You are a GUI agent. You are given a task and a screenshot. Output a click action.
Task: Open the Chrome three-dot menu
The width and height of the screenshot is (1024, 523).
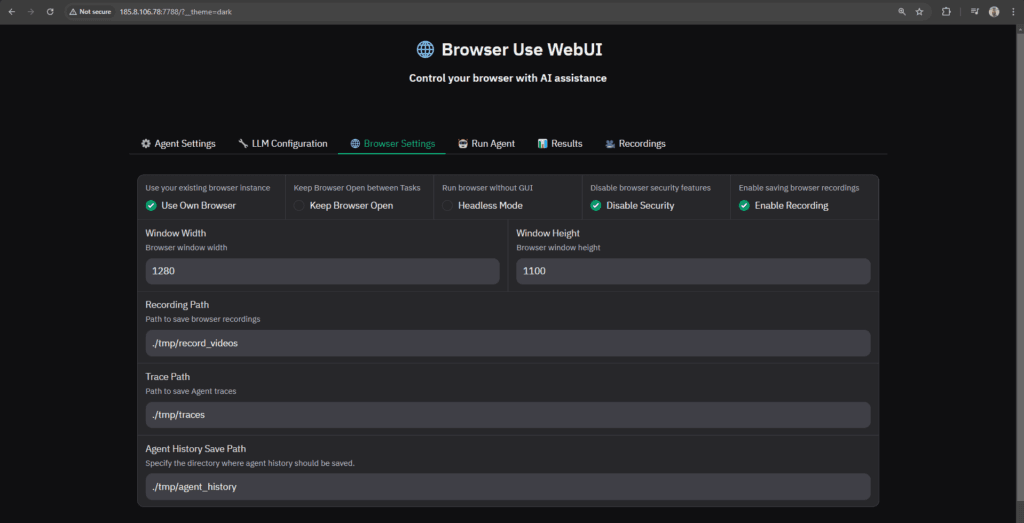point(1011,12)
